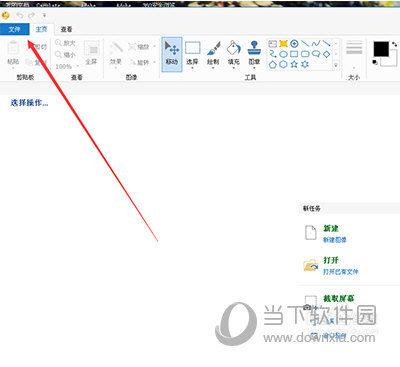Click the PicPick application logo icon
Image resolution: width=400 pixels, height=367 pixels.
[x=6, y=15]
